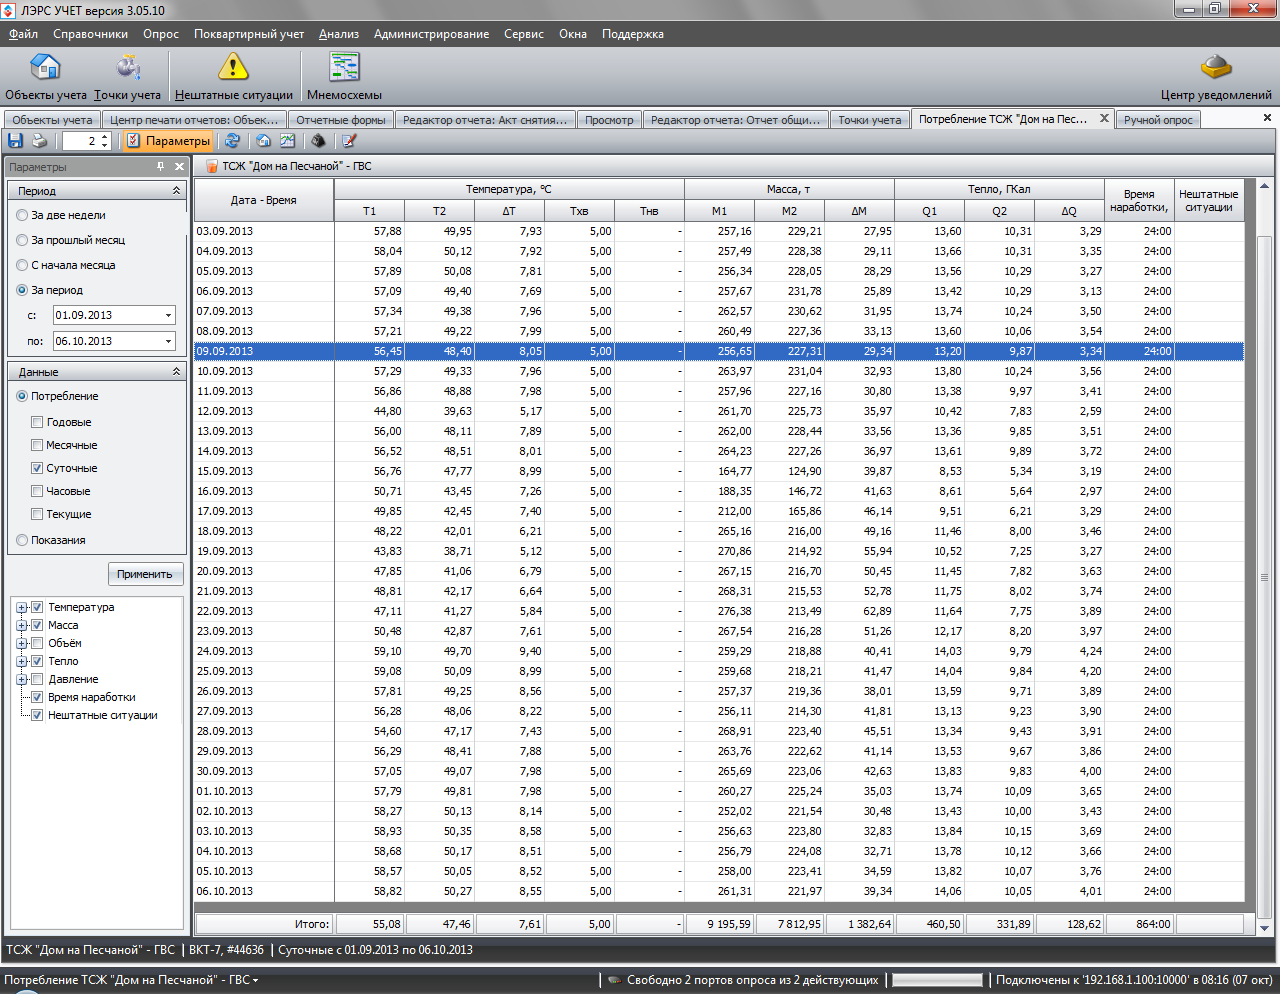Viewport: 1280px width, 994px height.
Task: Expand Масса tree node
Action: (x=22, y=625)
